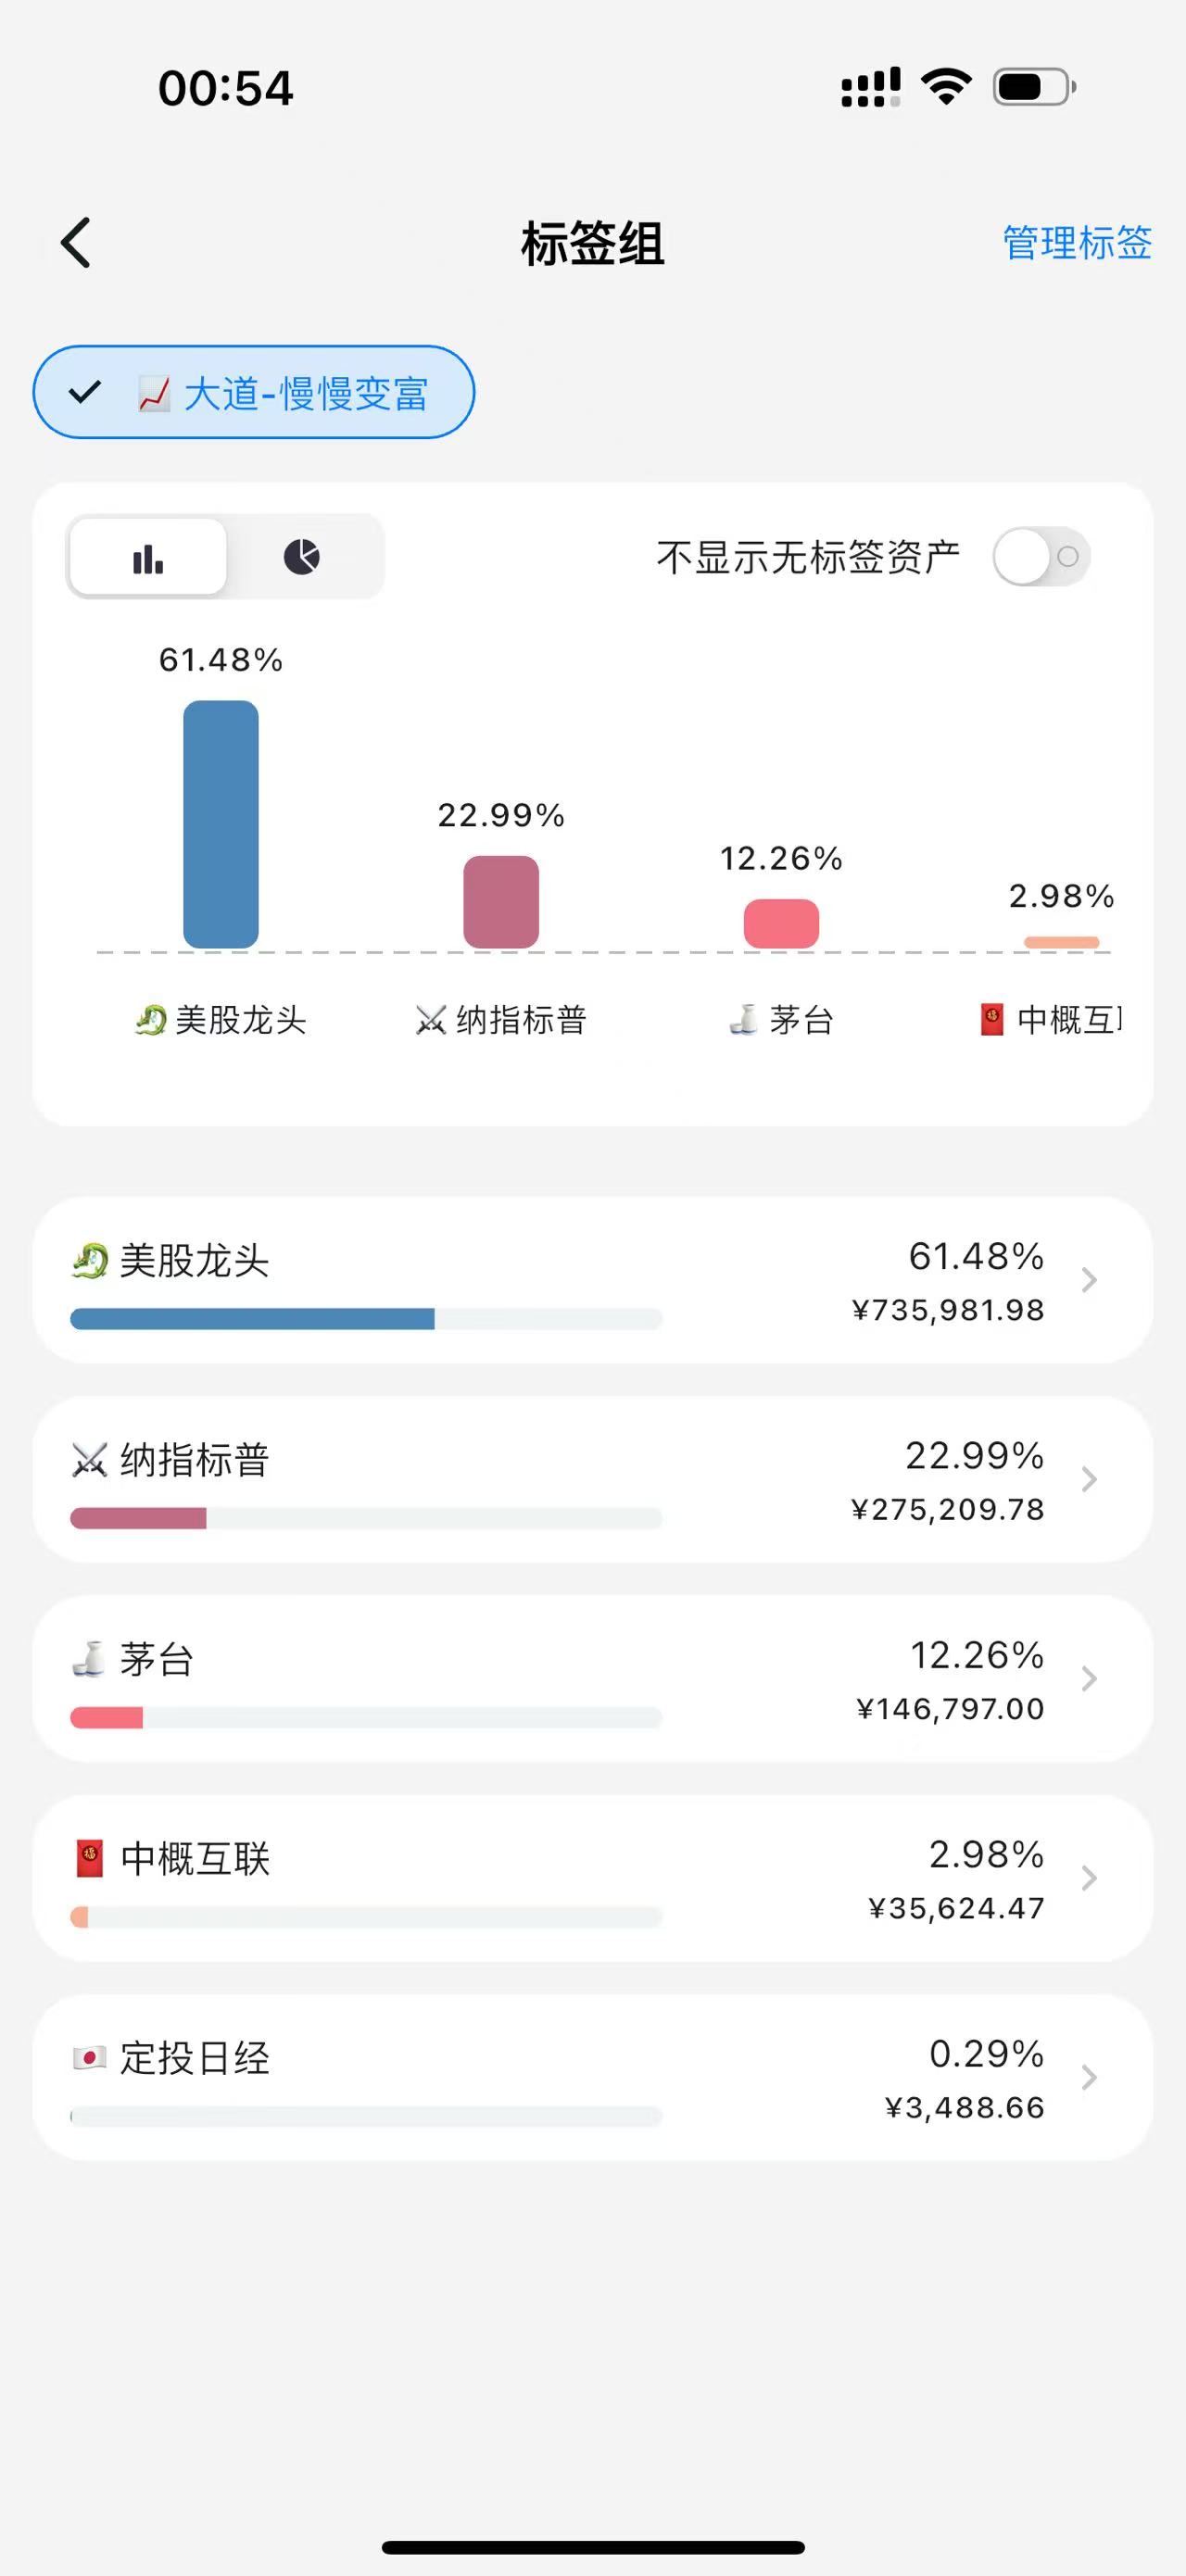
Task: Switch to bar chart view
Action: pyautogui.click(x=148, y=558)
